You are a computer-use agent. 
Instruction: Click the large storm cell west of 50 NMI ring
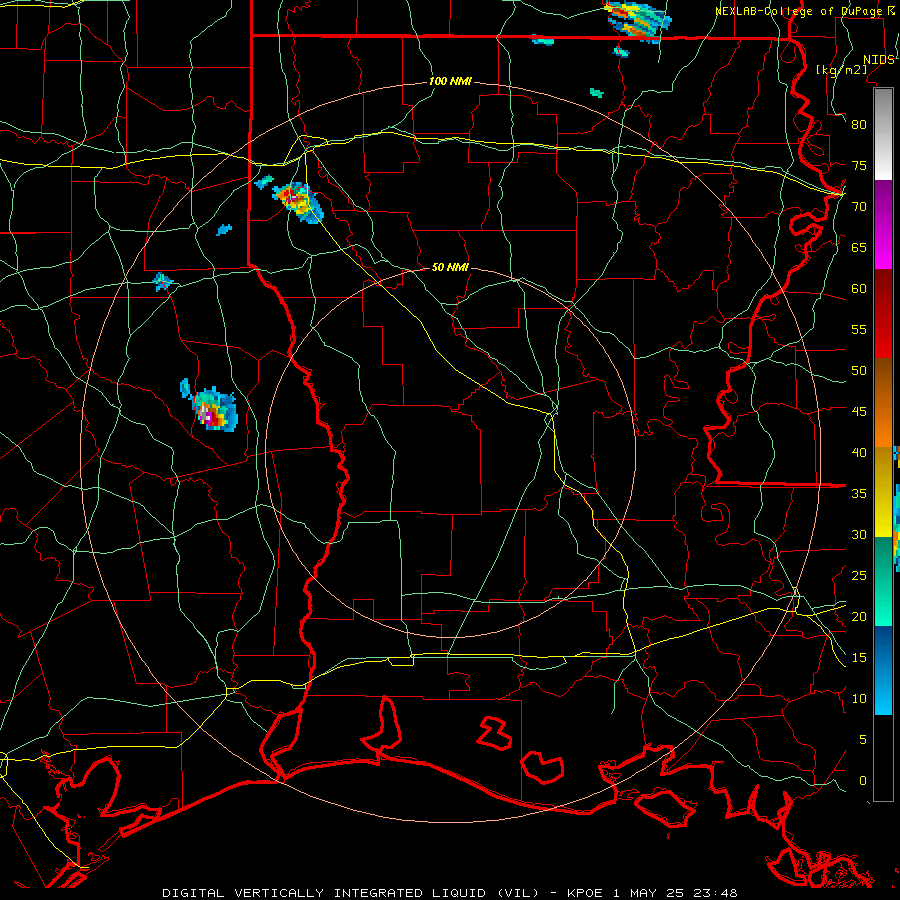click(213, 409)
